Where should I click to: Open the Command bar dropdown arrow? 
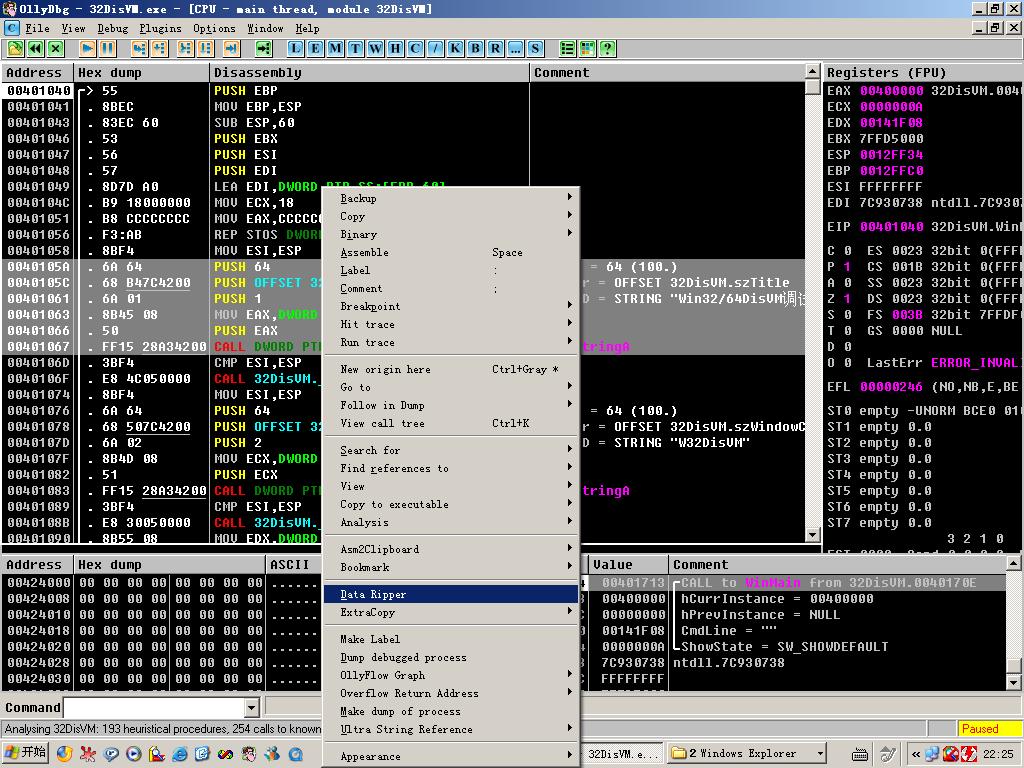252,707
